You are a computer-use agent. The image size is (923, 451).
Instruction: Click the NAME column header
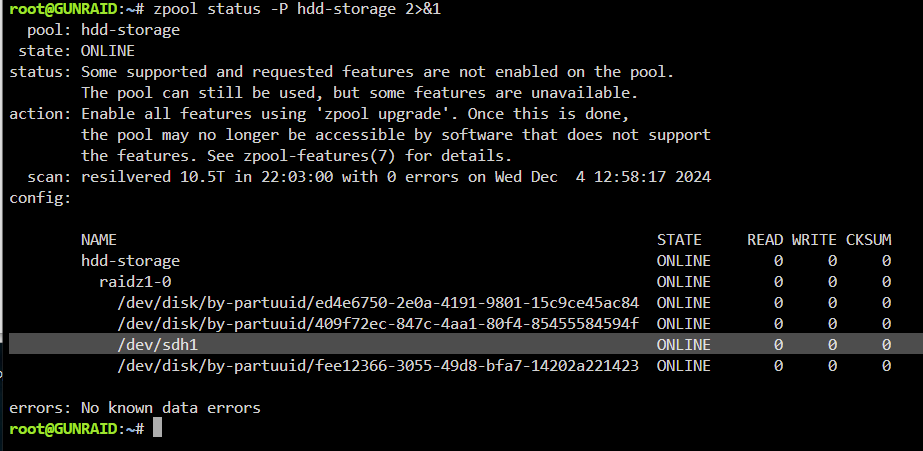coord(99,240)
